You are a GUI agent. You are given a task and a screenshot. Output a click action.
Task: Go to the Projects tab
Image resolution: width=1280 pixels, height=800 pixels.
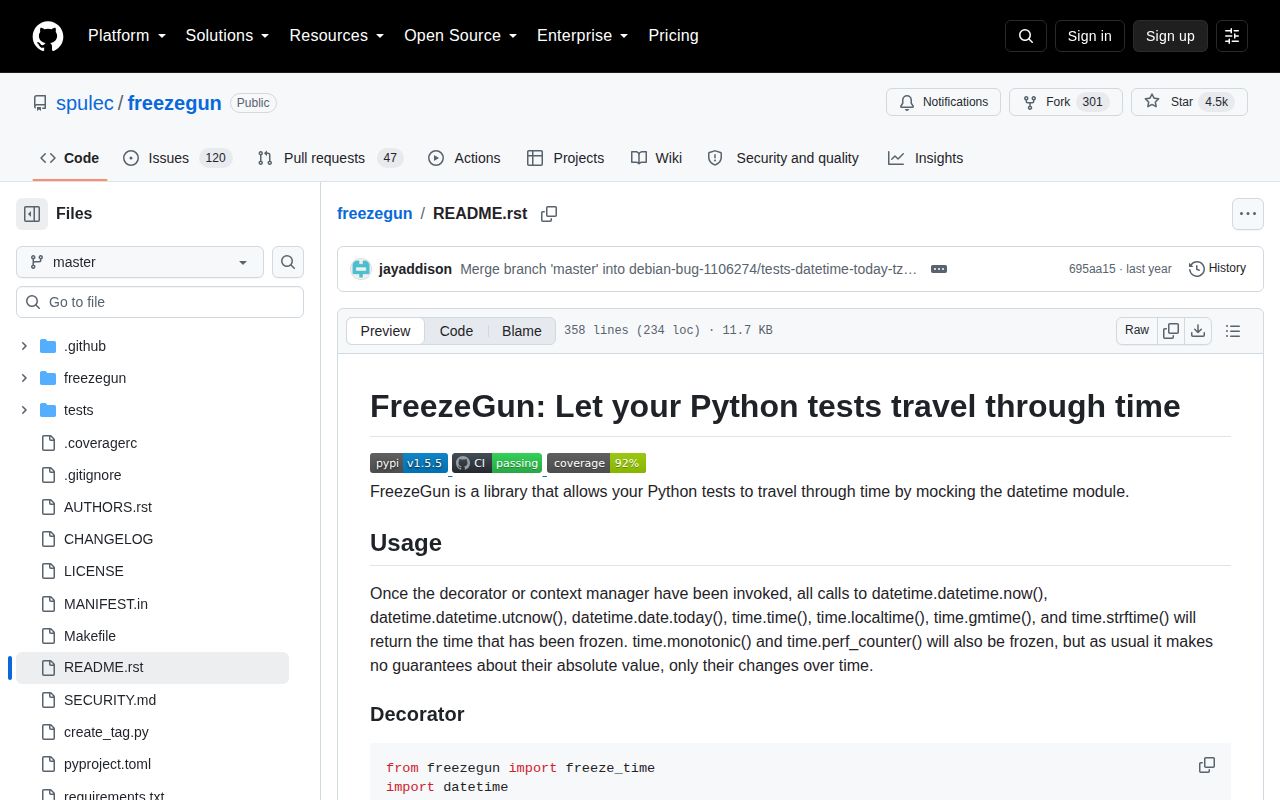[x=565, y=158]
